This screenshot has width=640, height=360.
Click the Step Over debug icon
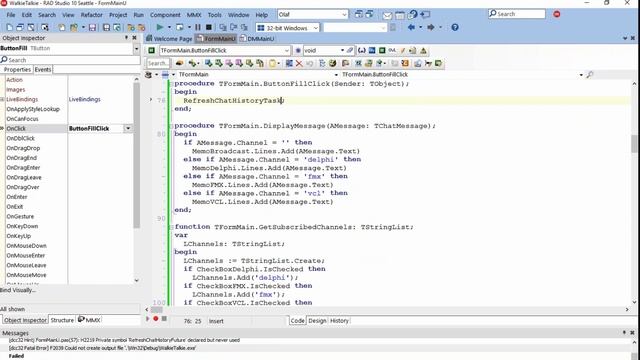tap(233, 27)
